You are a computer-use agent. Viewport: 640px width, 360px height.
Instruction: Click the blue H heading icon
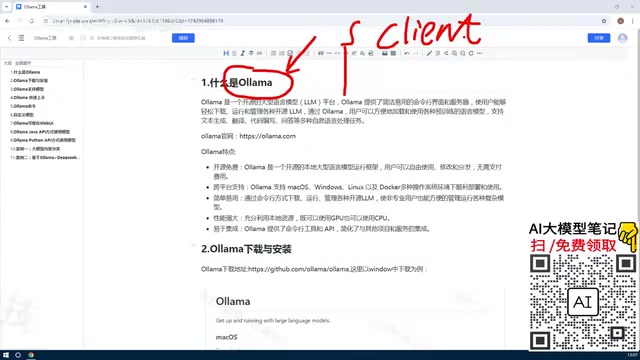coord(226,53)
